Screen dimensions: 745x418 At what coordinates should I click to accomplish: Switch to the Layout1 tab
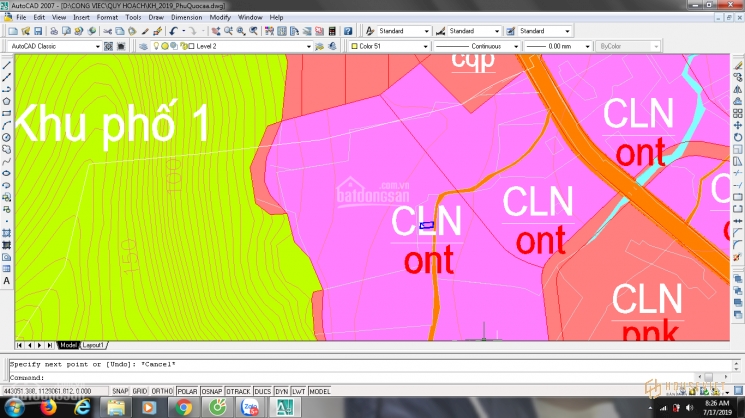coord(93,345)
